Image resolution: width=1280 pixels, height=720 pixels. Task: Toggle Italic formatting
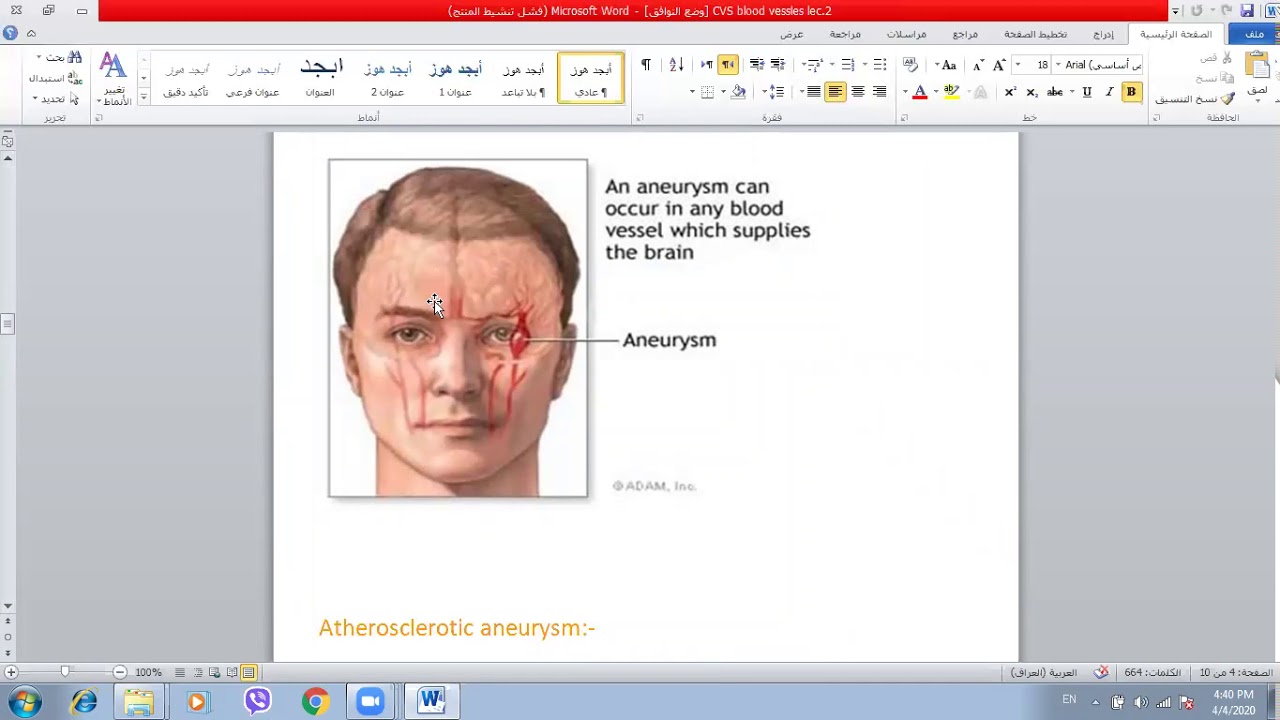[x=1109, y=92]
